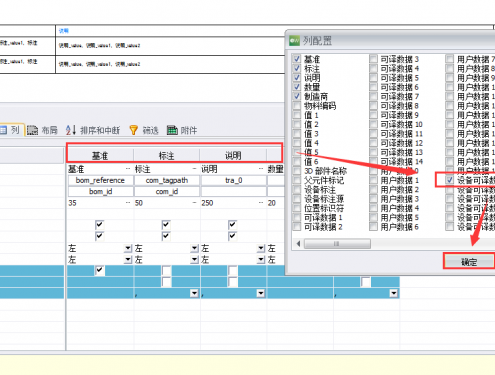
Task: Uncheck the checkbox in highlighted row under 基准
Action: pyautogui.click(x=100, y=270)
